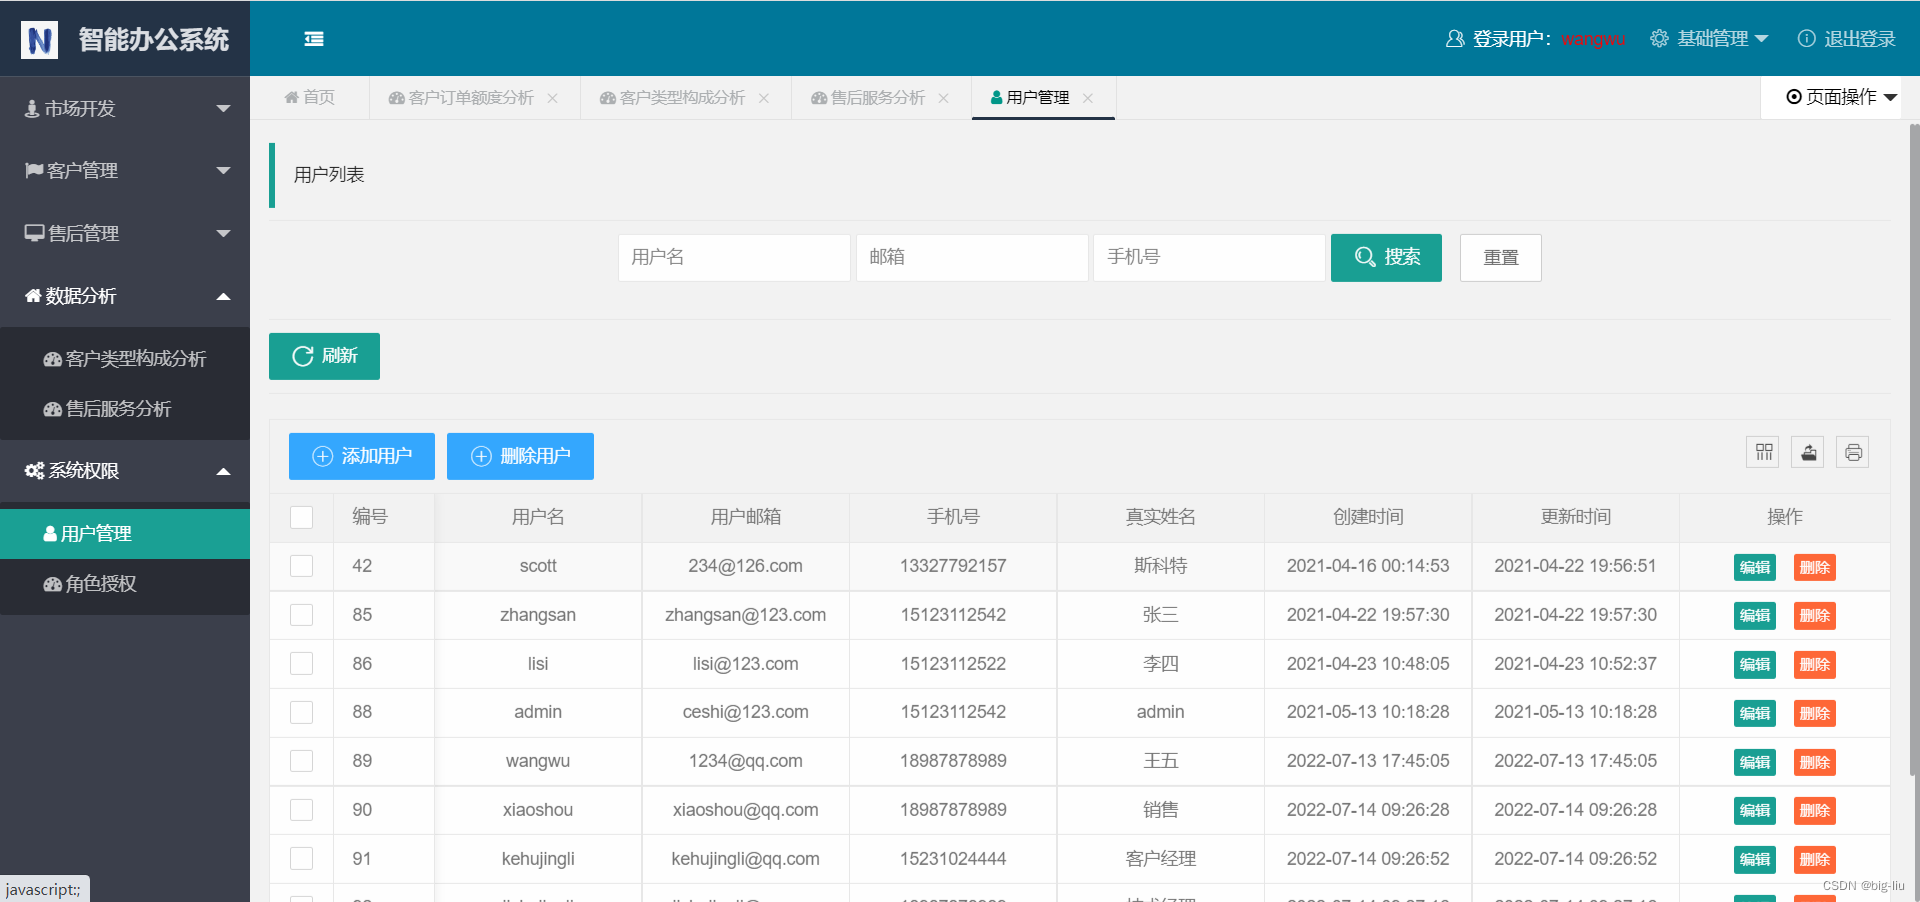Click the 市场开发 person icon in sidebar

coord(32,109)
